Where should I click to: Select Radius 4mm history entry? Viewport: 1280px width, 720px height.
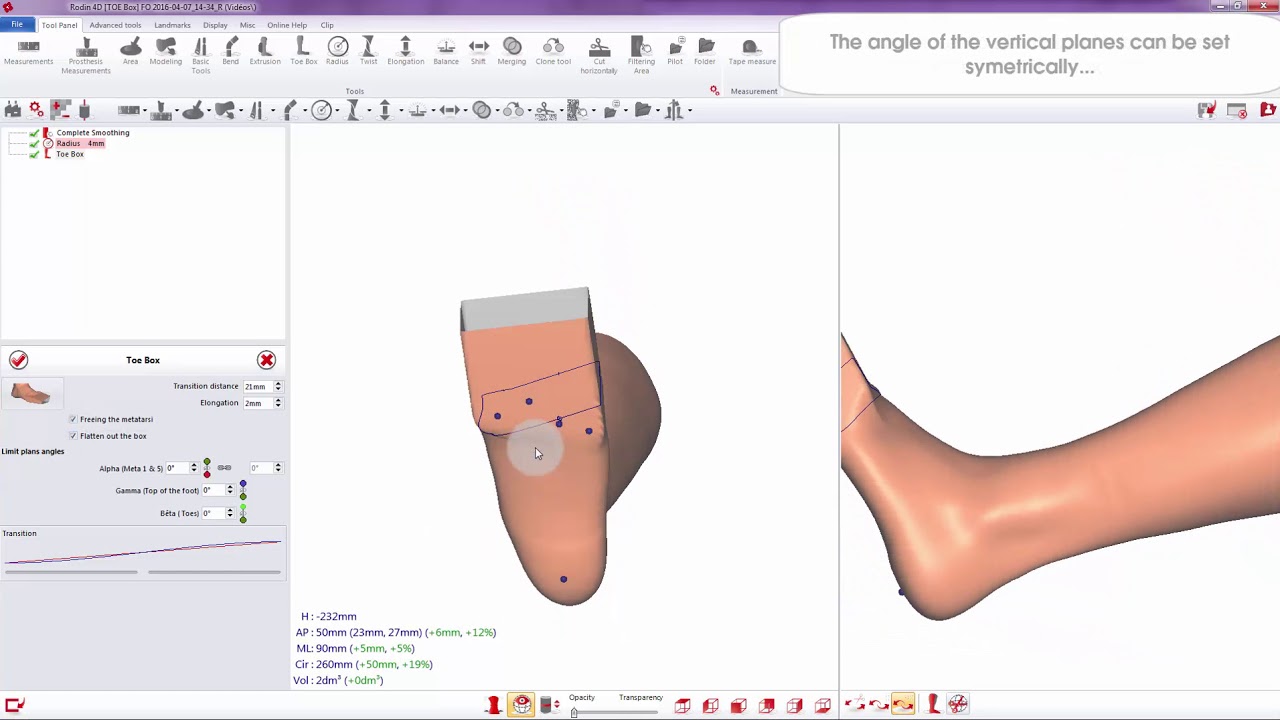[80, 144]
